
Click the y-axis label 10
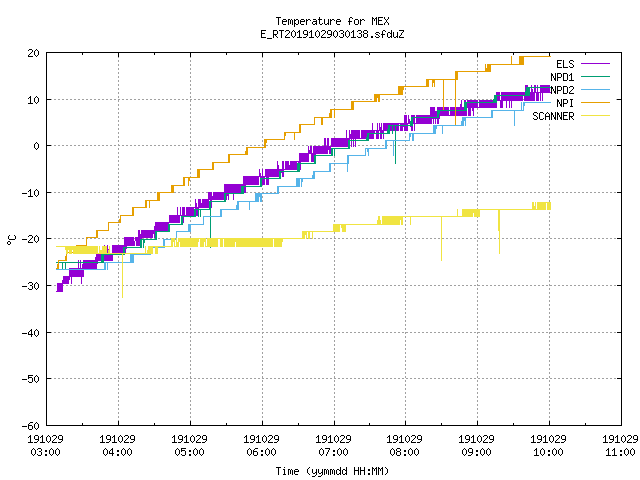click(33, 100)
